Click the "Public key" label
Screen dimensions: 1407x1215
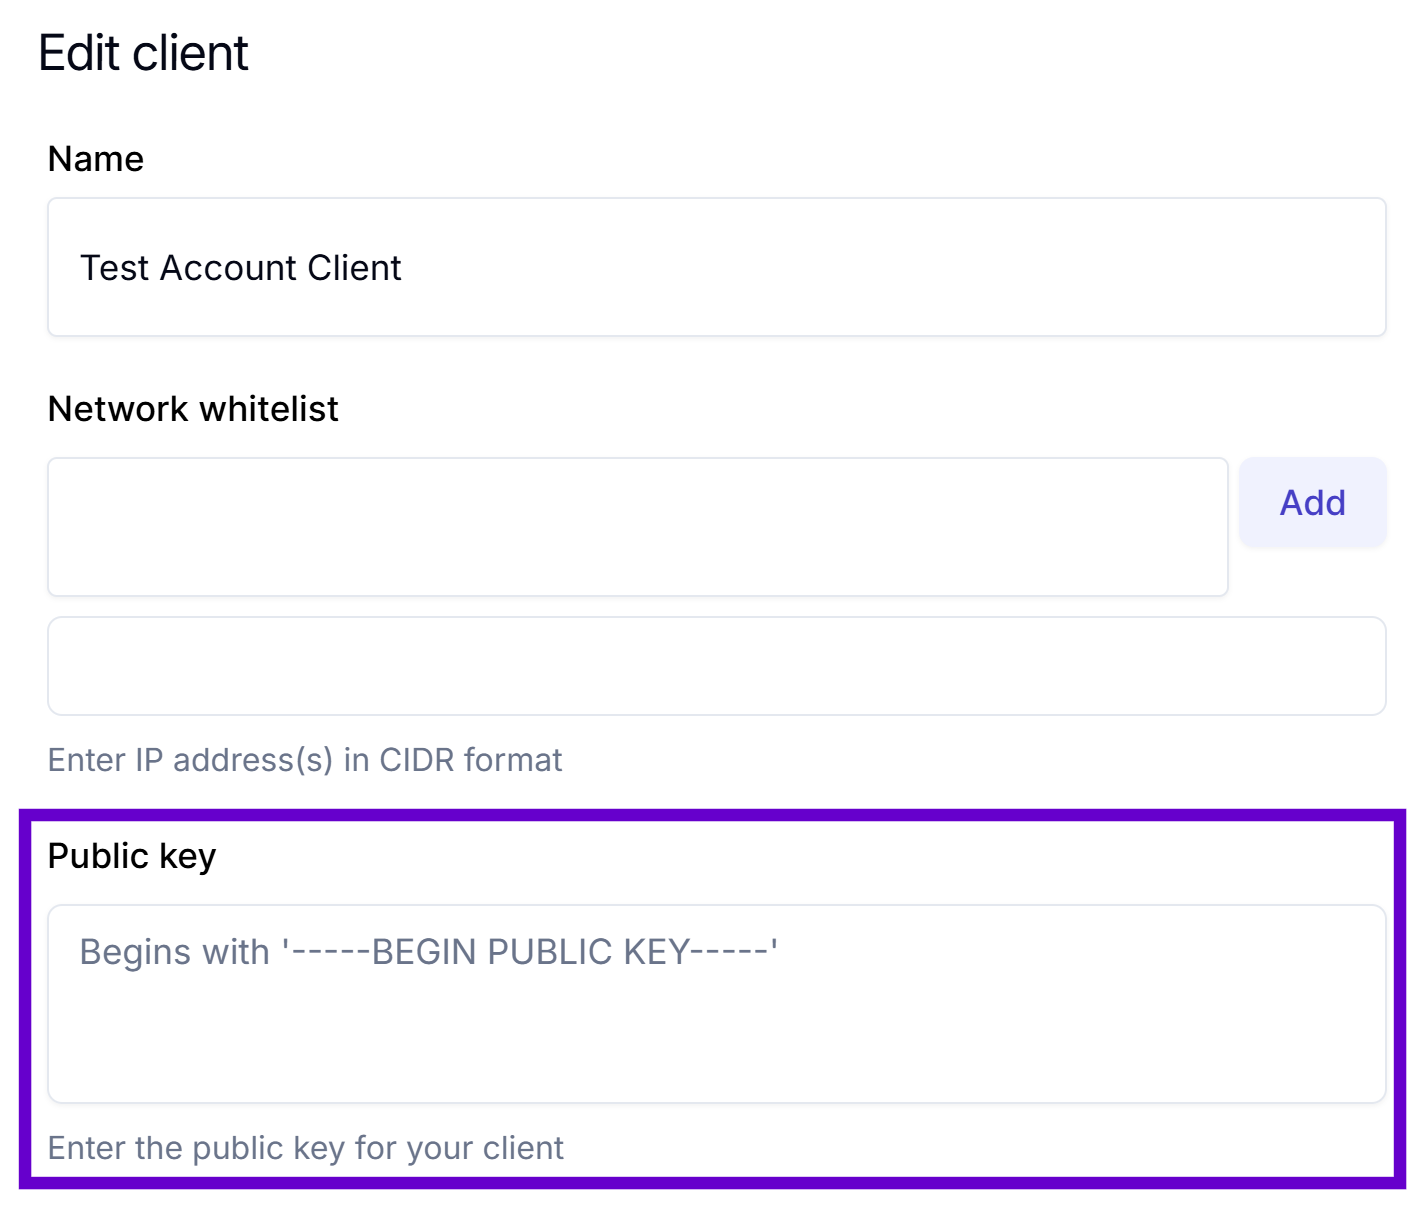[x=132, y=856]
